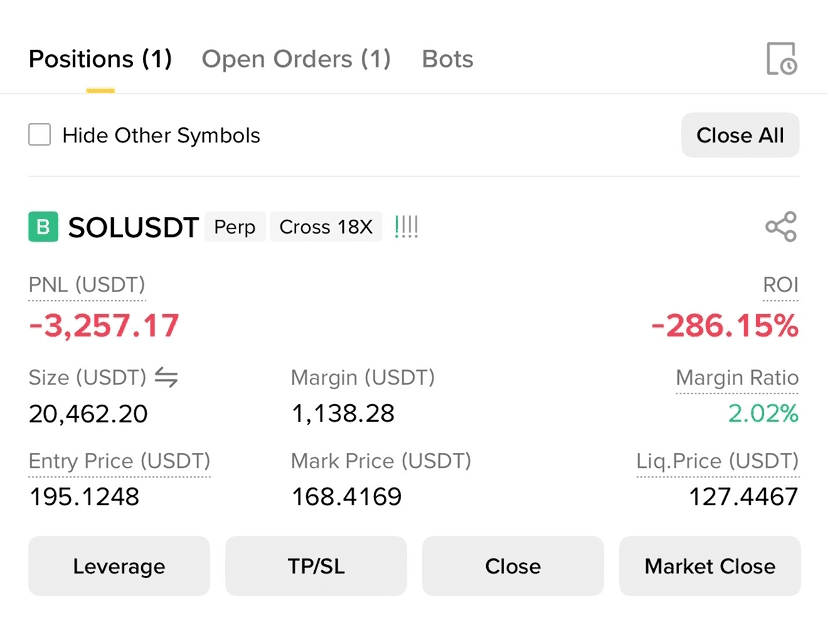Viewport: 828px width, 621px height.
Task: Show ROI explanation from label
Action: (780, 285)
